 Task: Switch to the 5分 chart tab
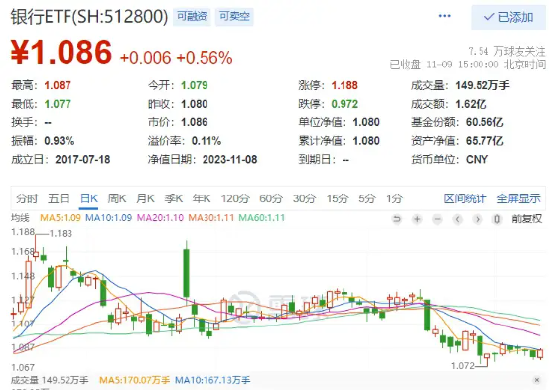[367, 198]
